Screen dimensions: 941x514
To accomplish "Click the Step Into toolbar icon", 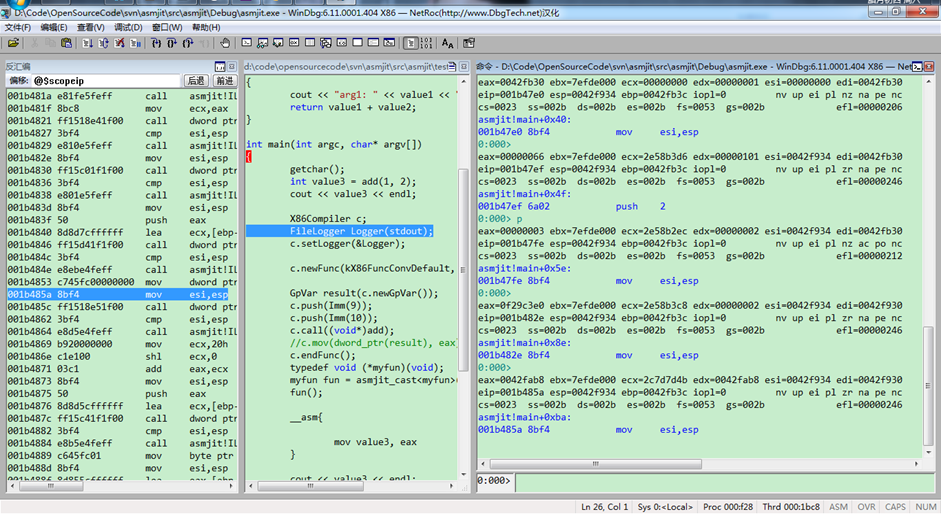I will (156, 43).
